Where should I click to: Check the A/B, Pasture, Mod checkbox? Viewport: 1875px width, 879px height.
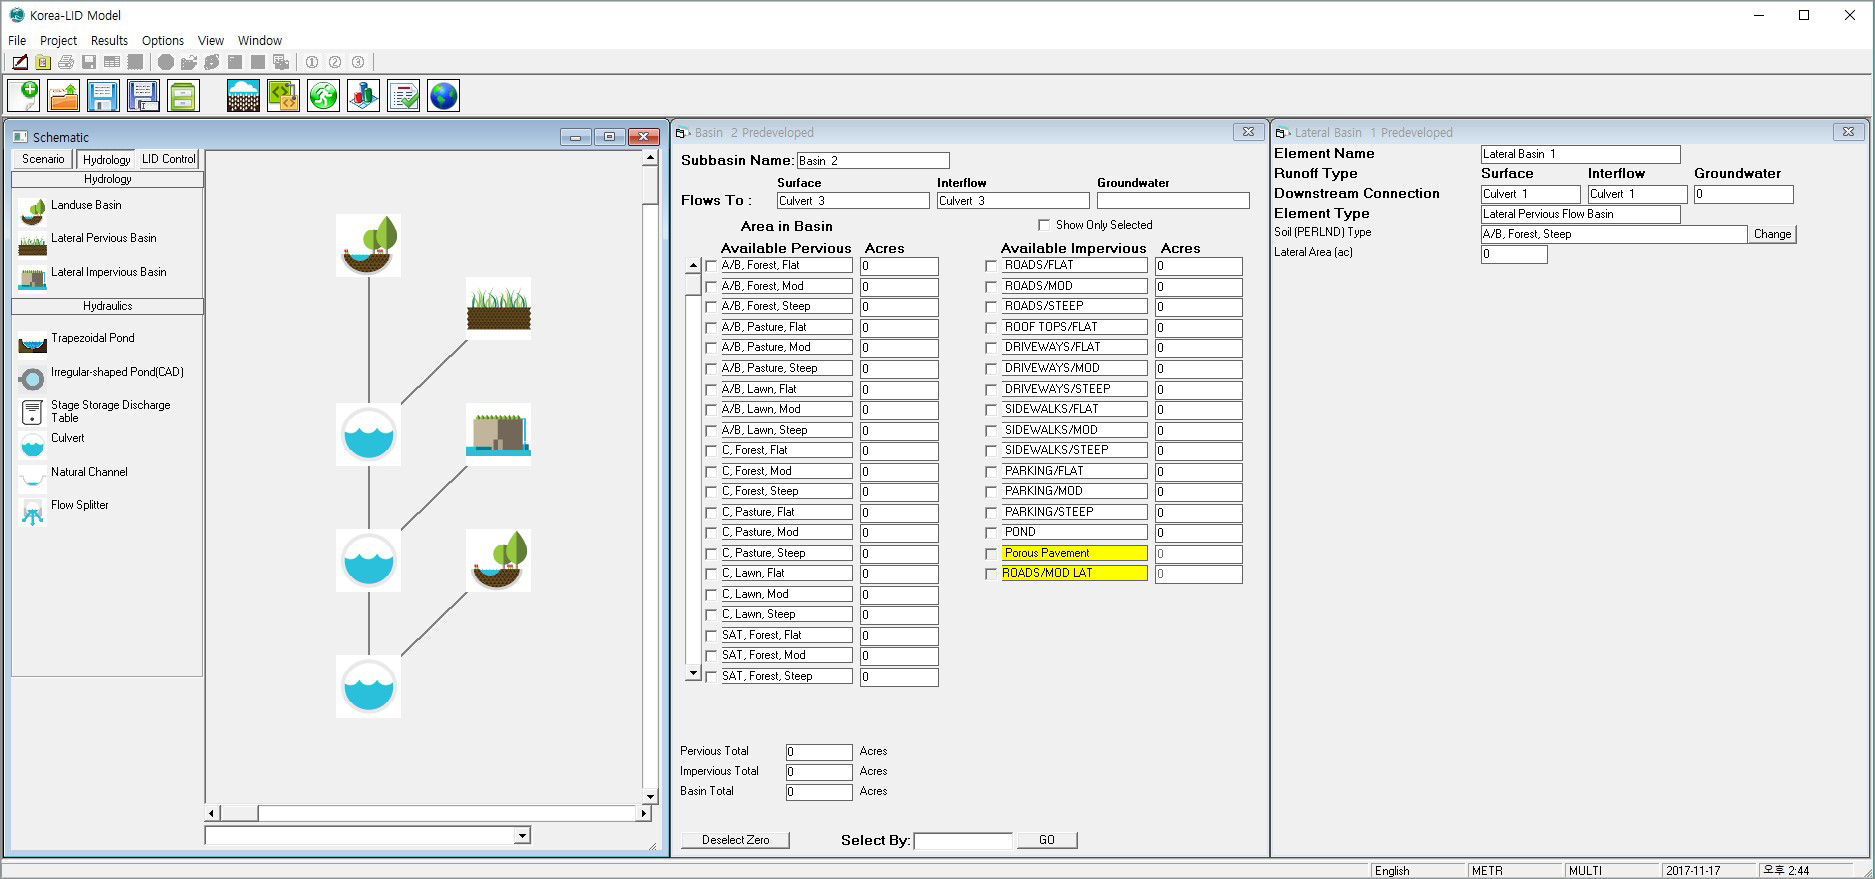712,348
